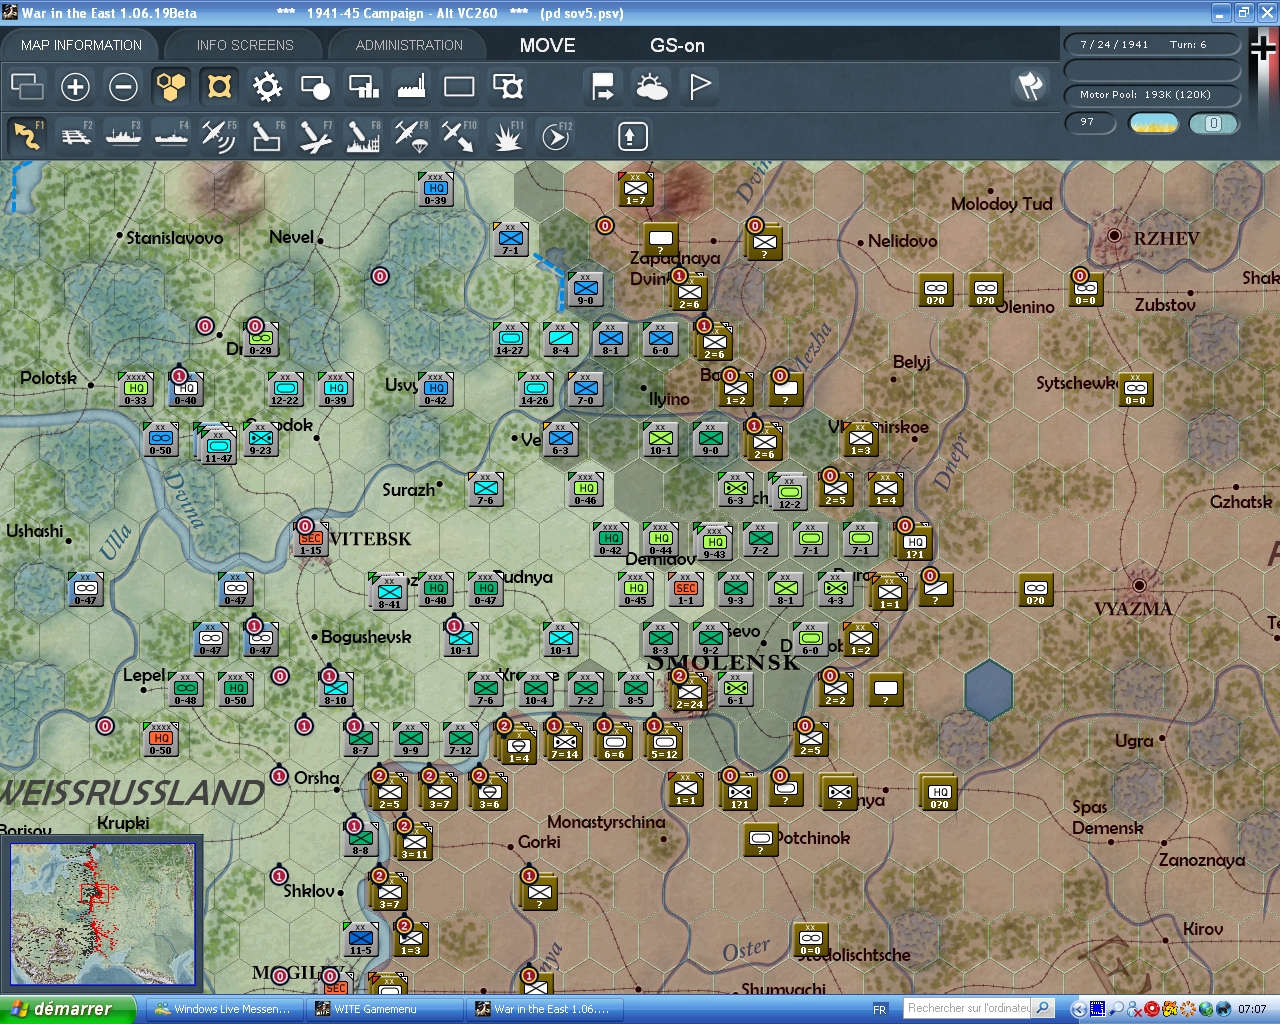Screen dimensions: 1280x1024
Task: Click the zoom in plus icon
Action: 75,87
